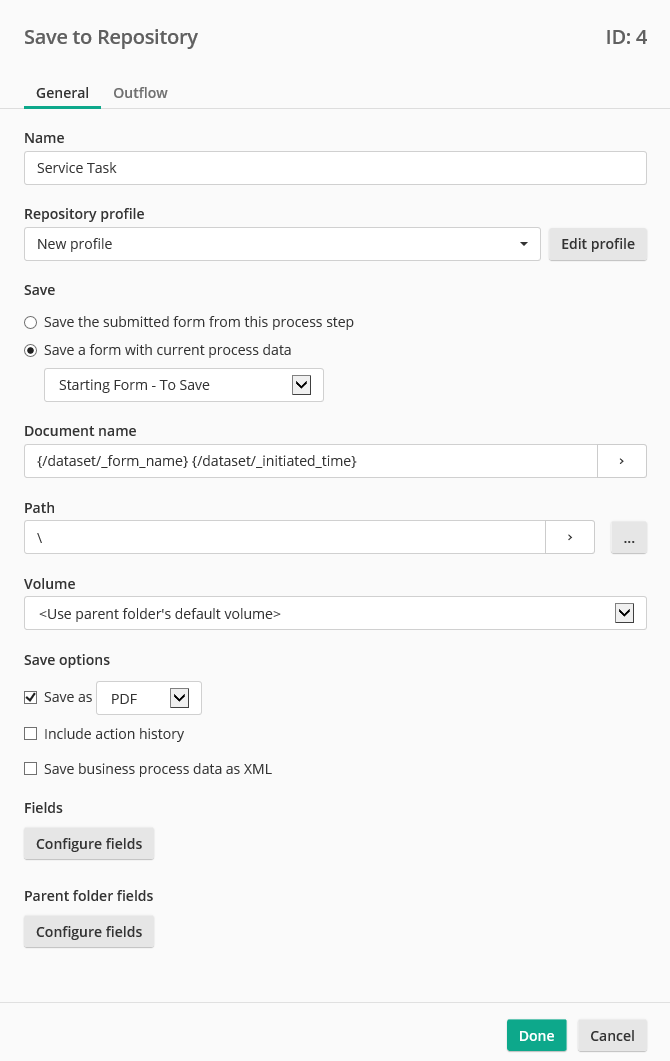Select 'Save a form with current process data'
670x1061 pixels.
coord(31,350)
